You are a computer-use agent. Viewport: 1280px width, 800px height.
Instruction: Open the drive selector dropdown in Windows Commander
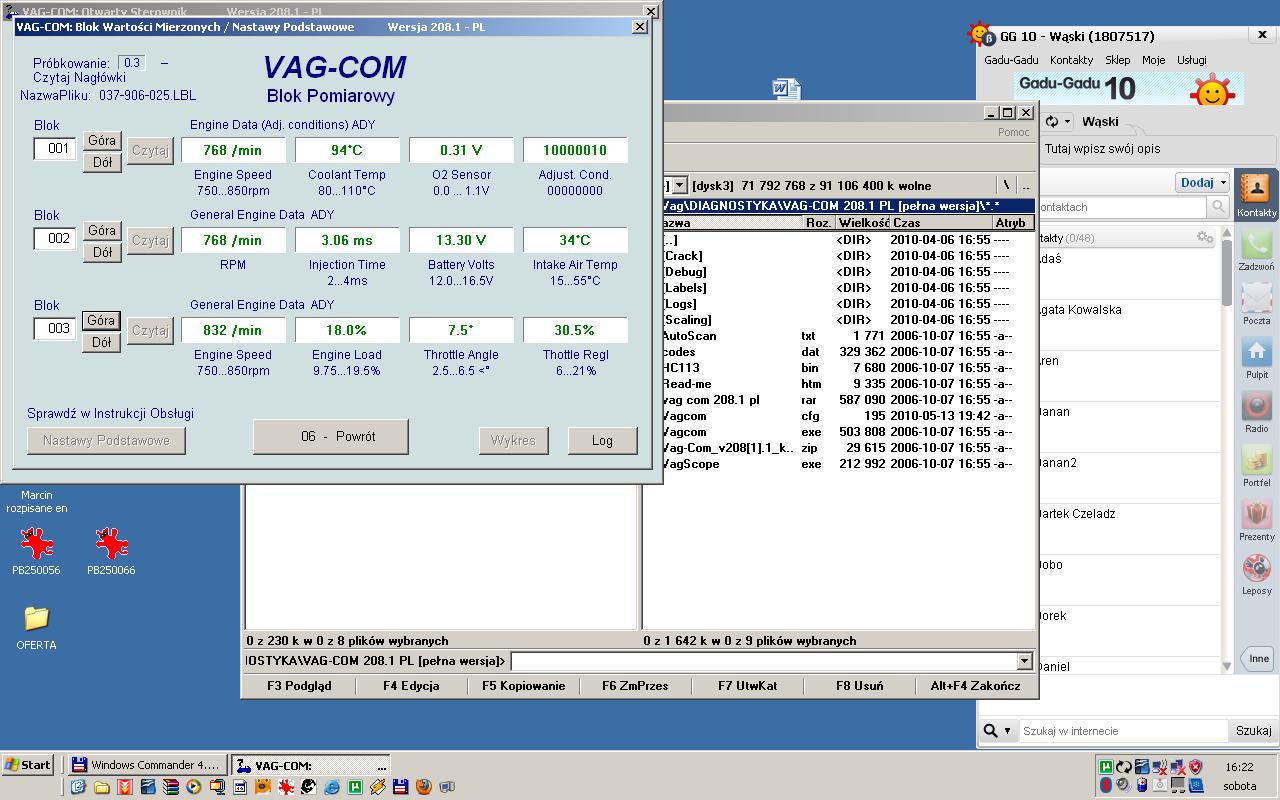point(679,185)
